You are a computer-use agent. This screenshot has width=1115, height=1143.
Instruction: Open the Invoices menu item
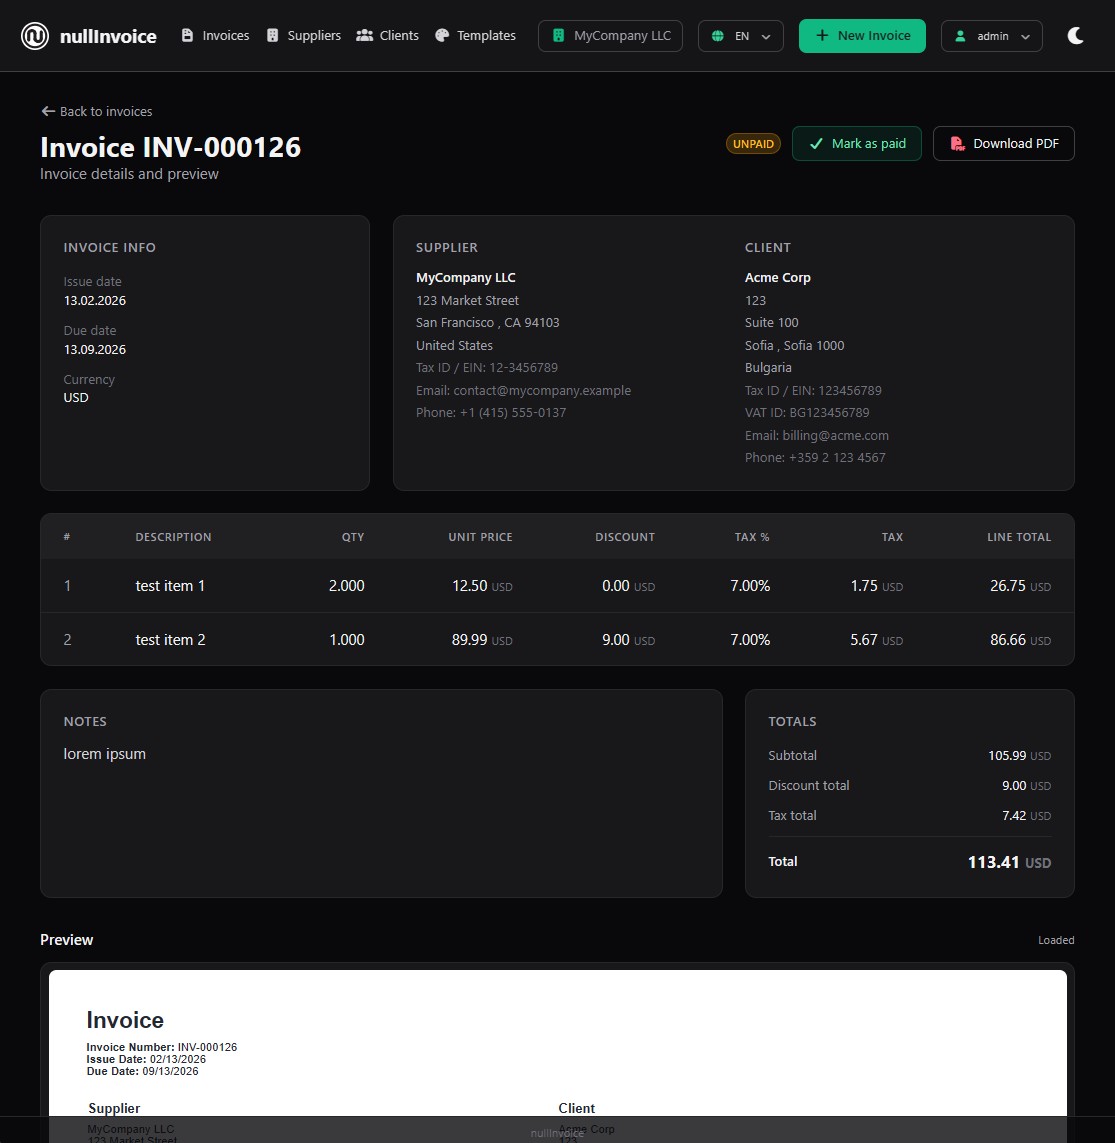point(216,35)
